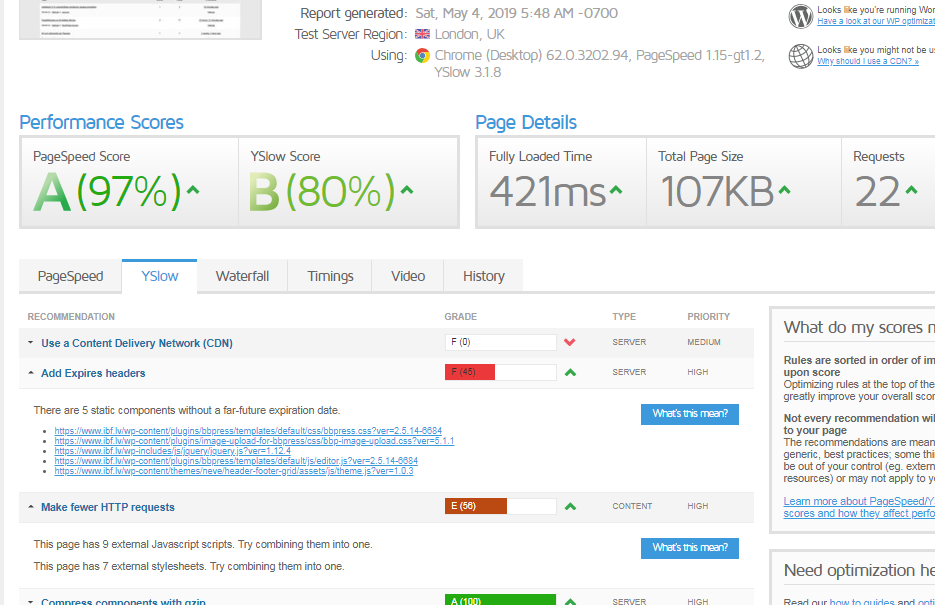
Task: Click the red F (45) grade bar
Action: point(470,373)
